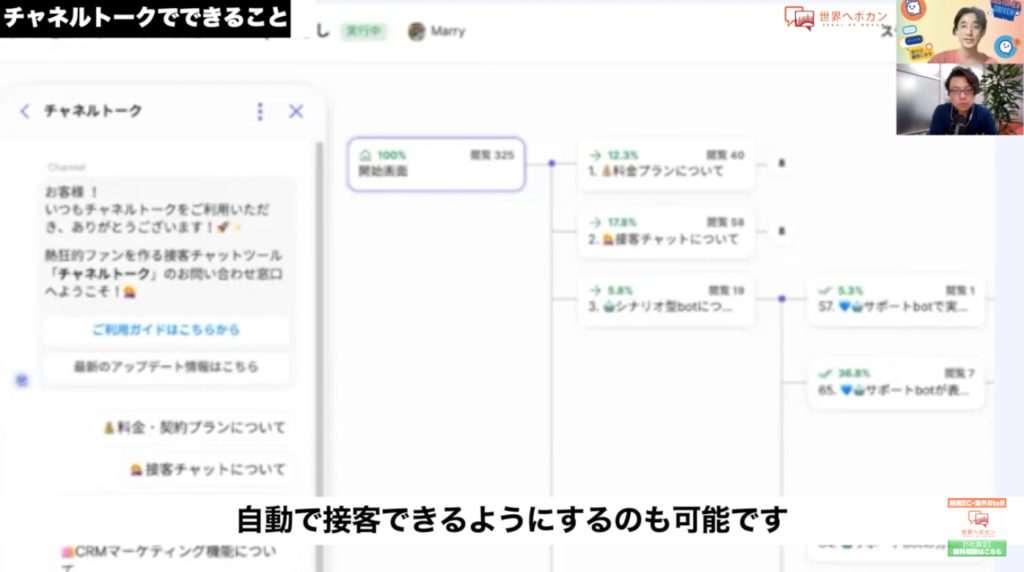The image size is (1024, 572).
Task: Select the 開始画面 node
Action: coord(436,164)
